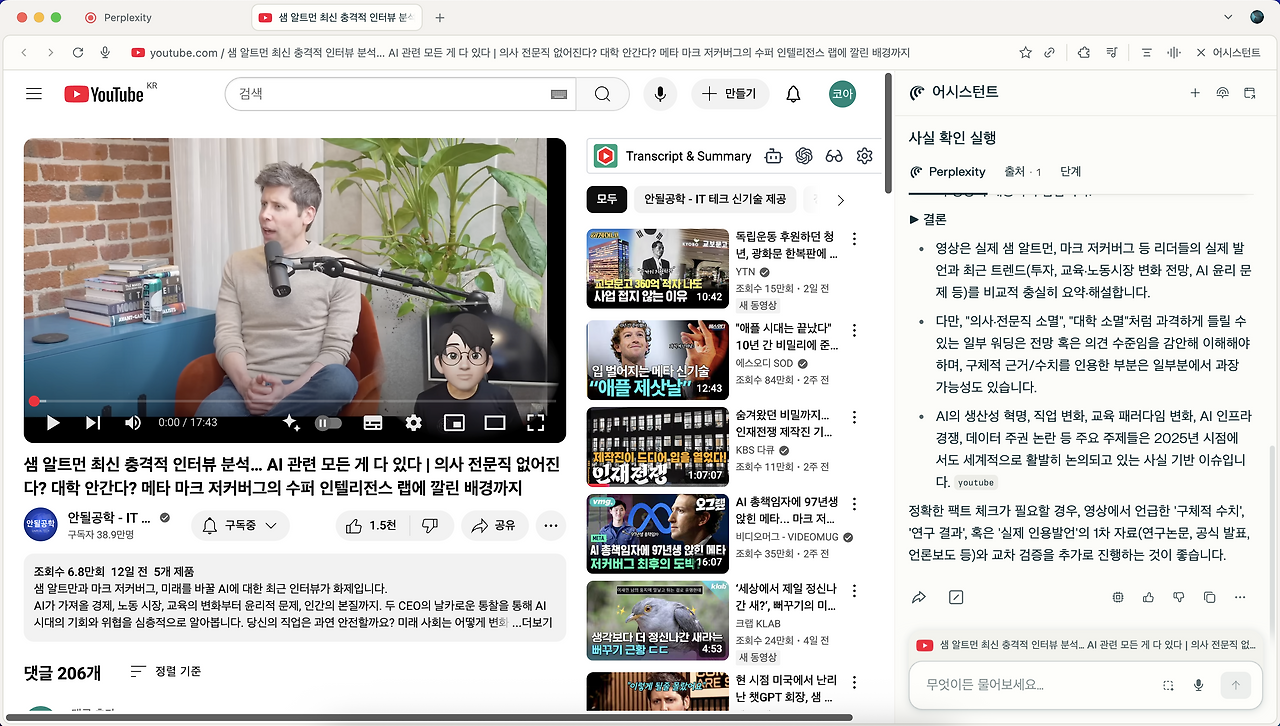Start YouTube voice search with the microphone
The image size is (1280, 726).
[x=660, y=94]
